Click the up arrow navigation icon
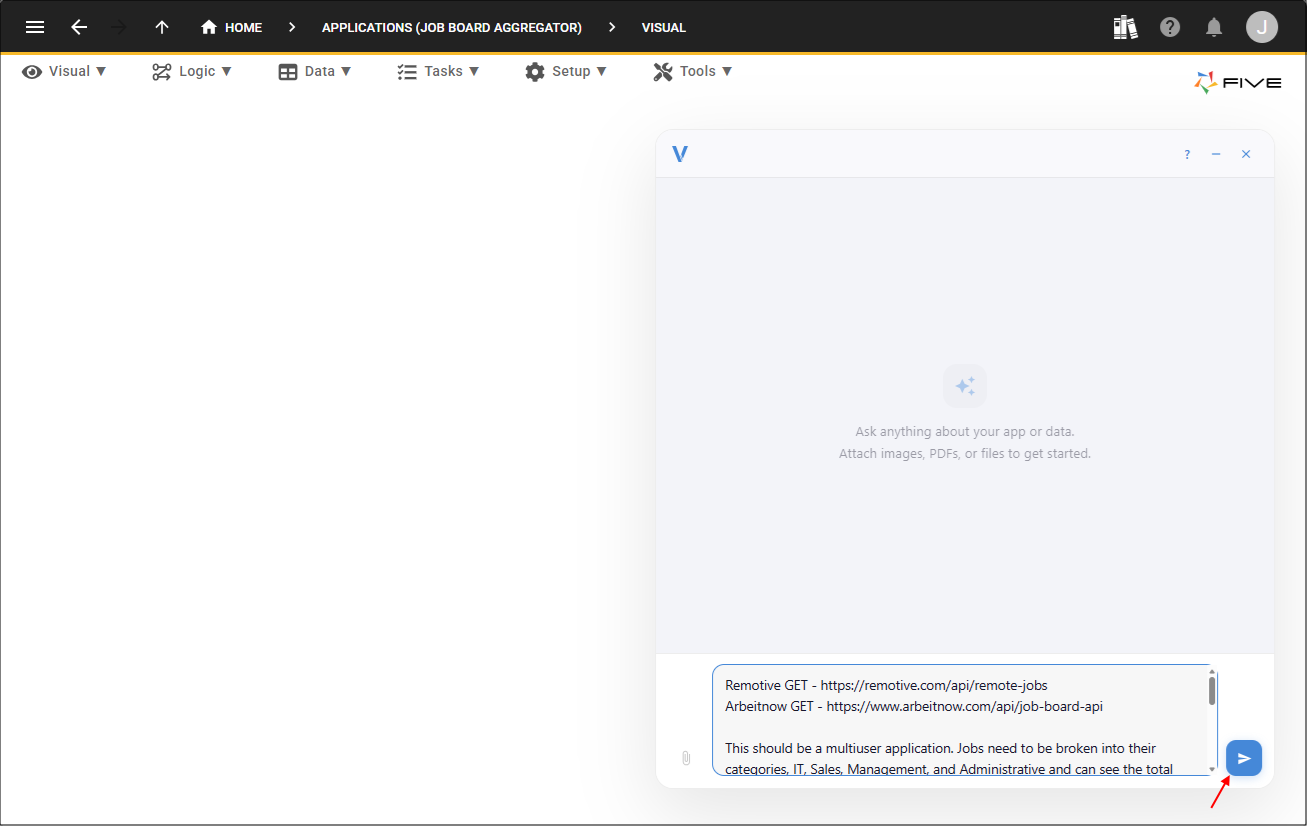 [x=162, y=27]
